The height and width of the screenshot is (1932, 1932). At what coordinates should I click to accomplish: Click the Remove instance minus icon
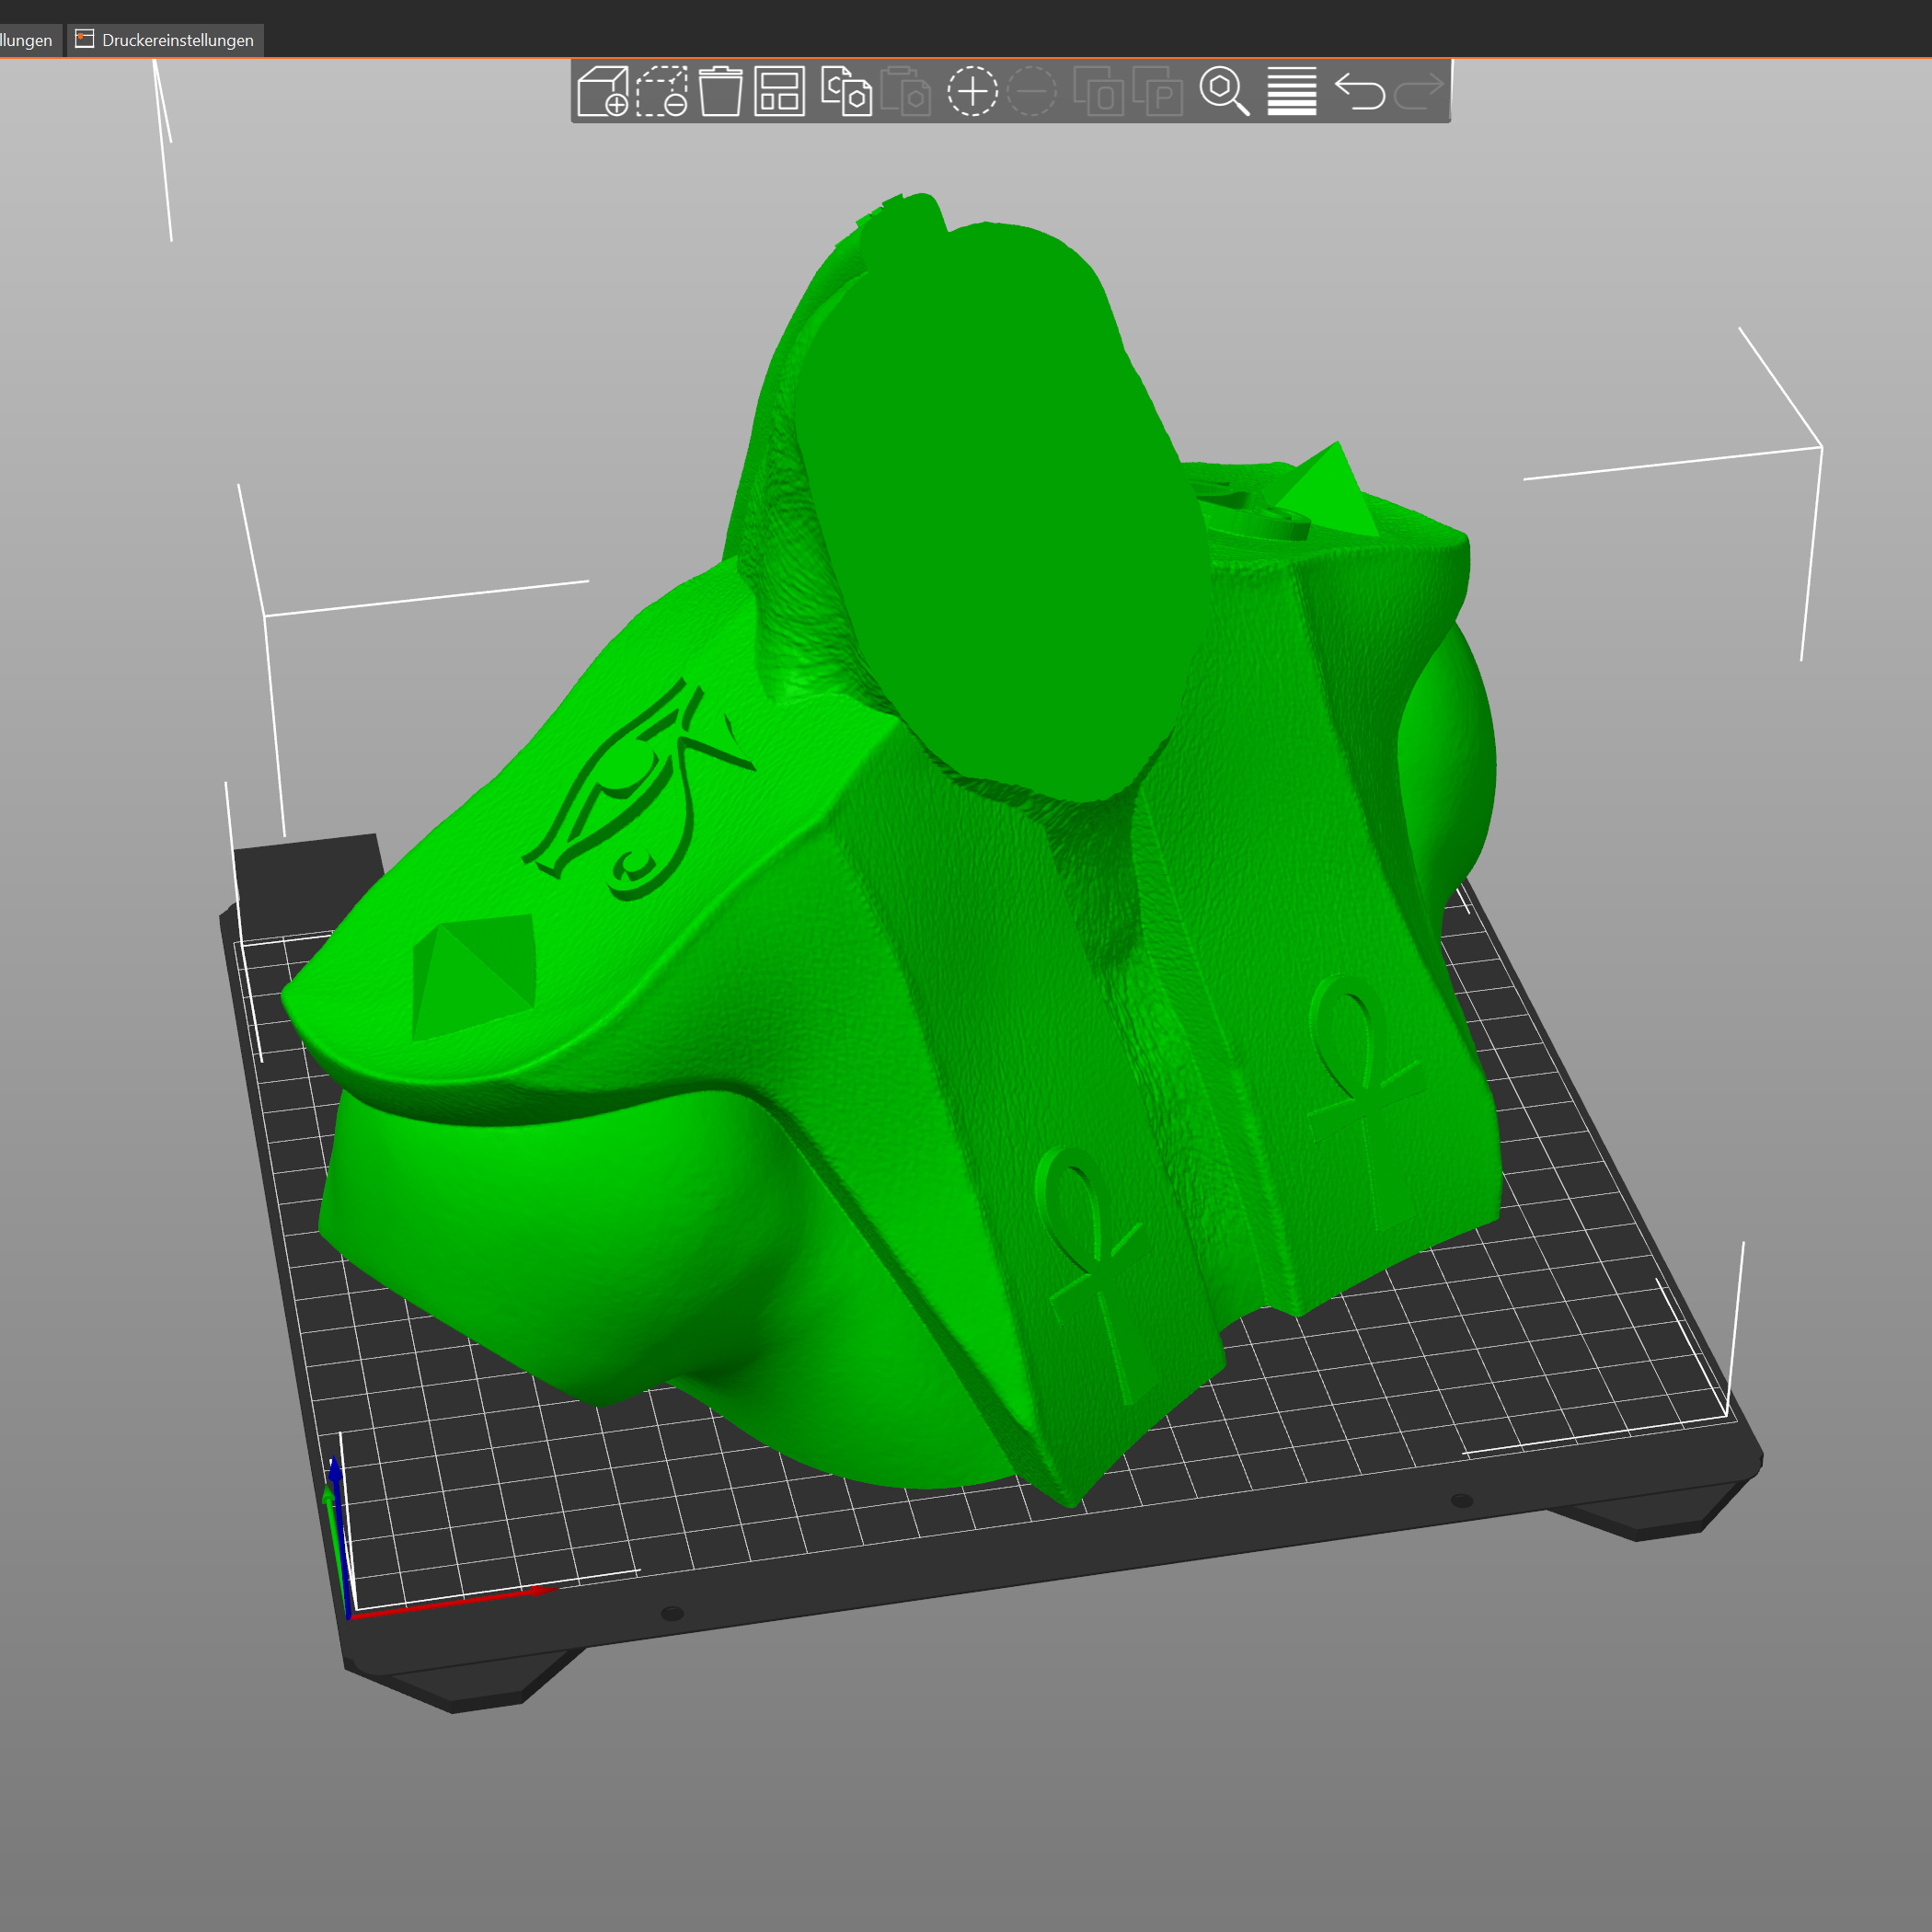(1032, 91)
